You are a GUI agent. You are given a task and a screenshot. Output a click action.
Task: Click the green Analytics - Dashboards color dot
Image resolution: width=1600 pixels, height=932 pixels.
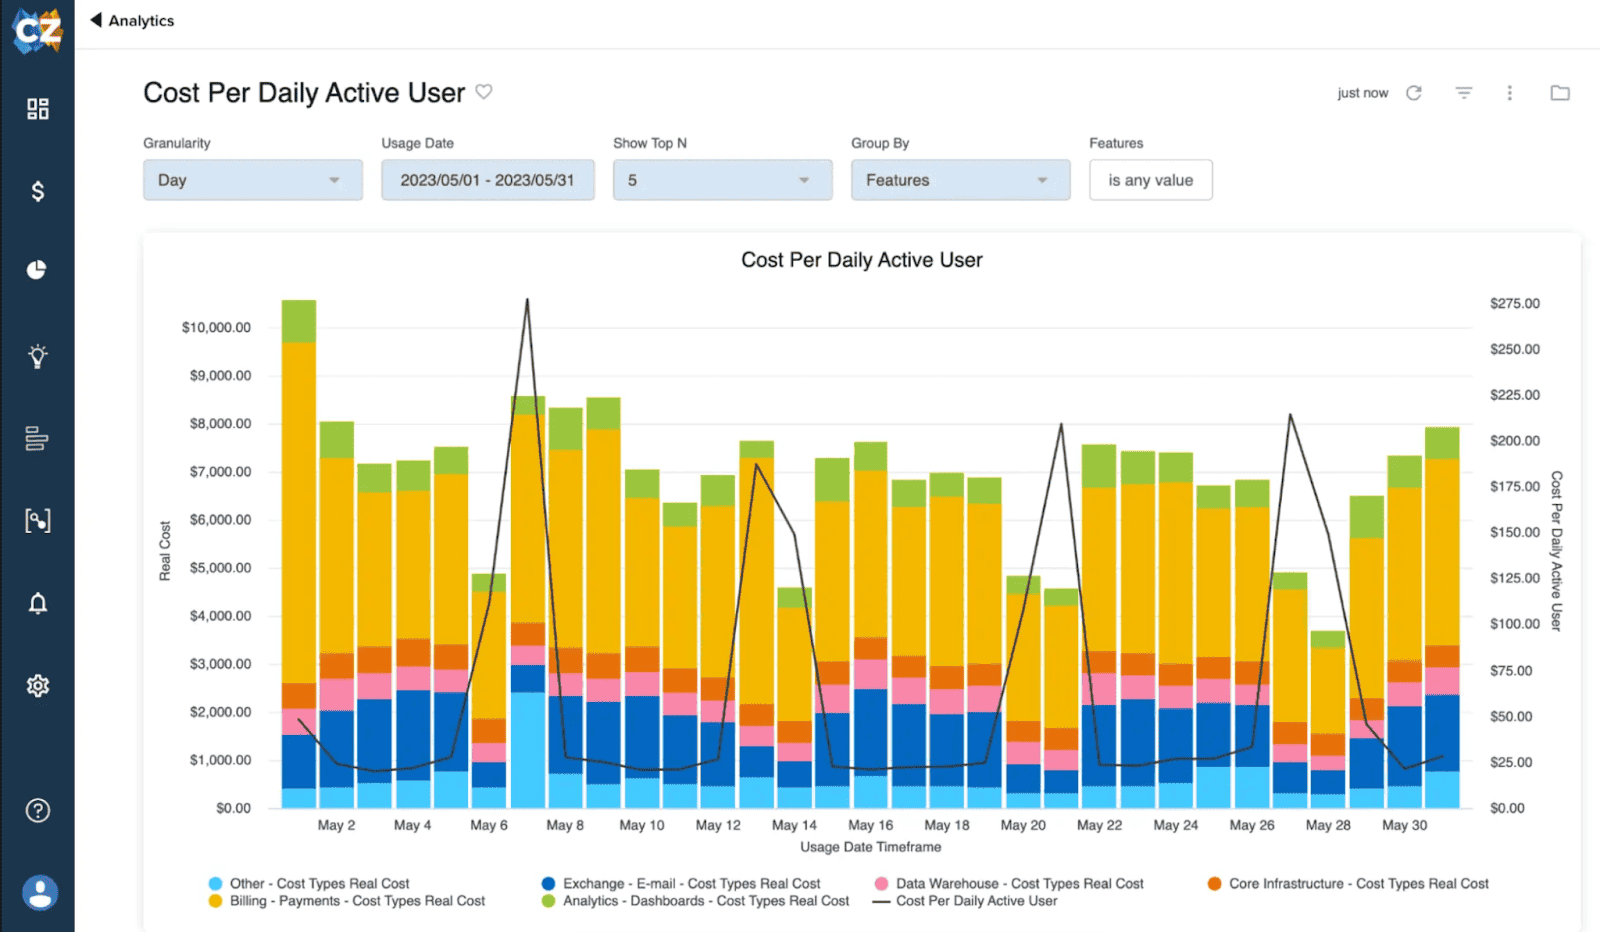tap(547, 901)
